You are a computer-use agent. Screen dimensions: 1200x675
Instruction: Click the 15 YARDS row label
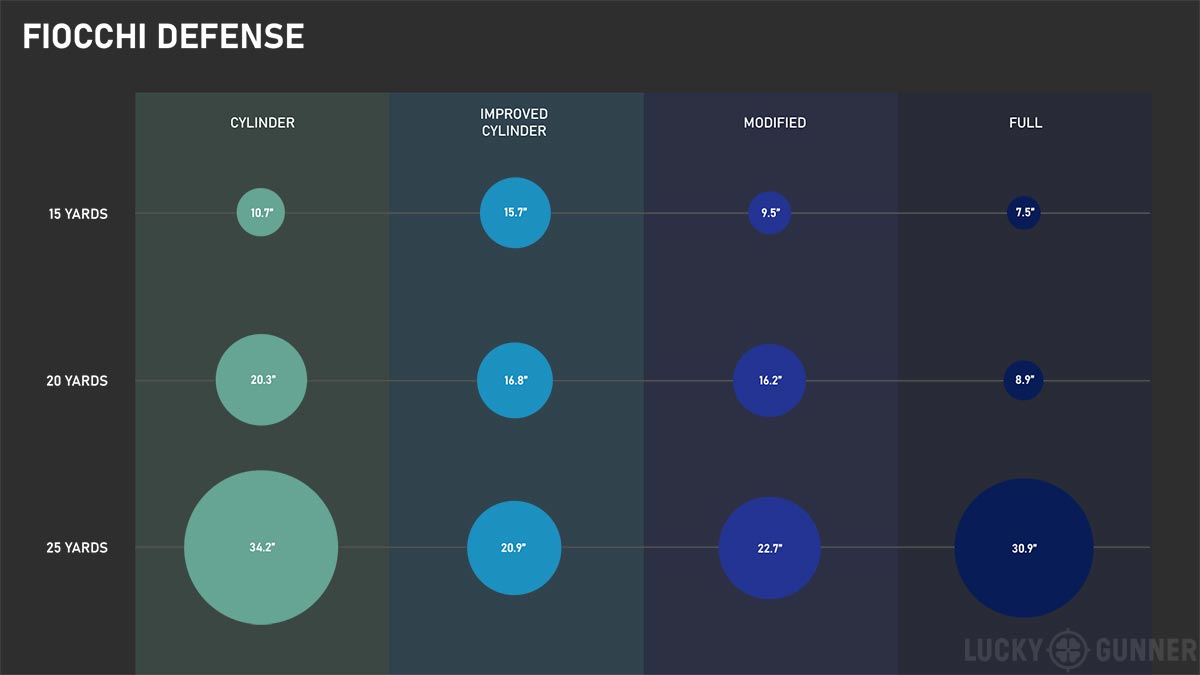coord(78,213)
